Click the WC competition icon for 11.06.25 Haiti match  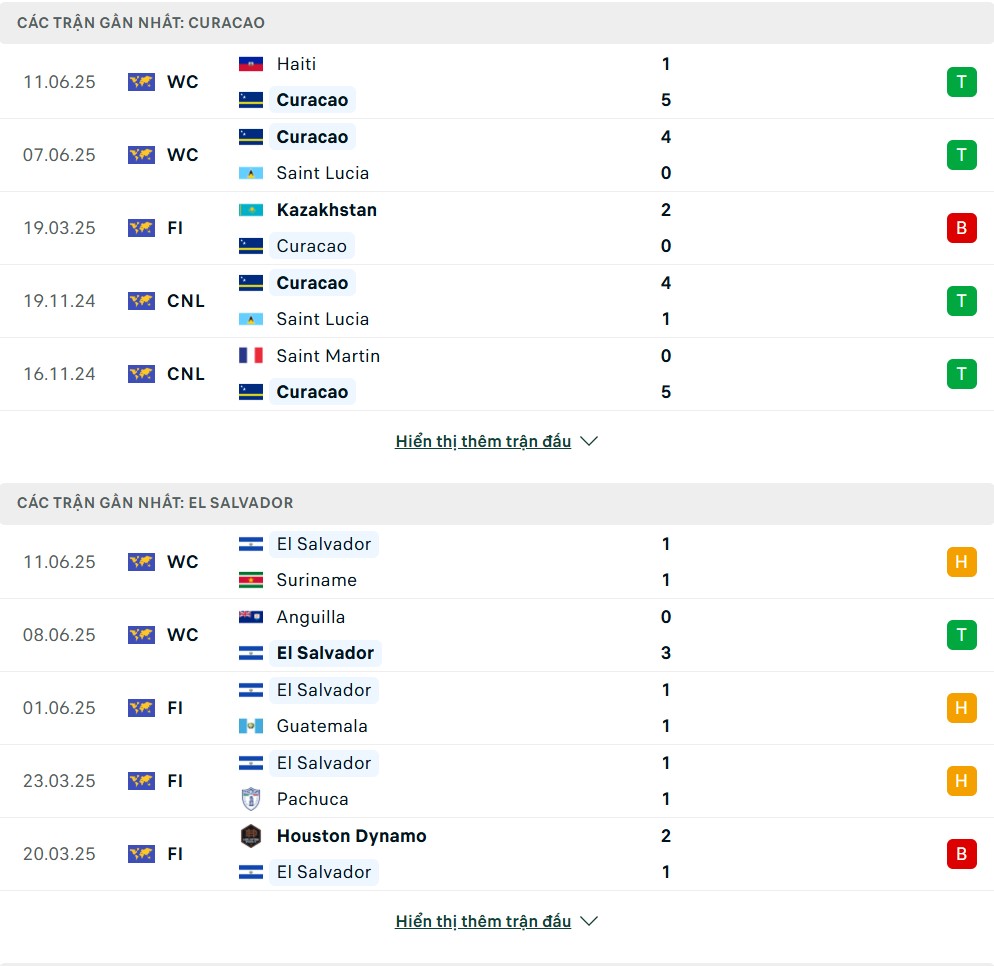point(141,82)
